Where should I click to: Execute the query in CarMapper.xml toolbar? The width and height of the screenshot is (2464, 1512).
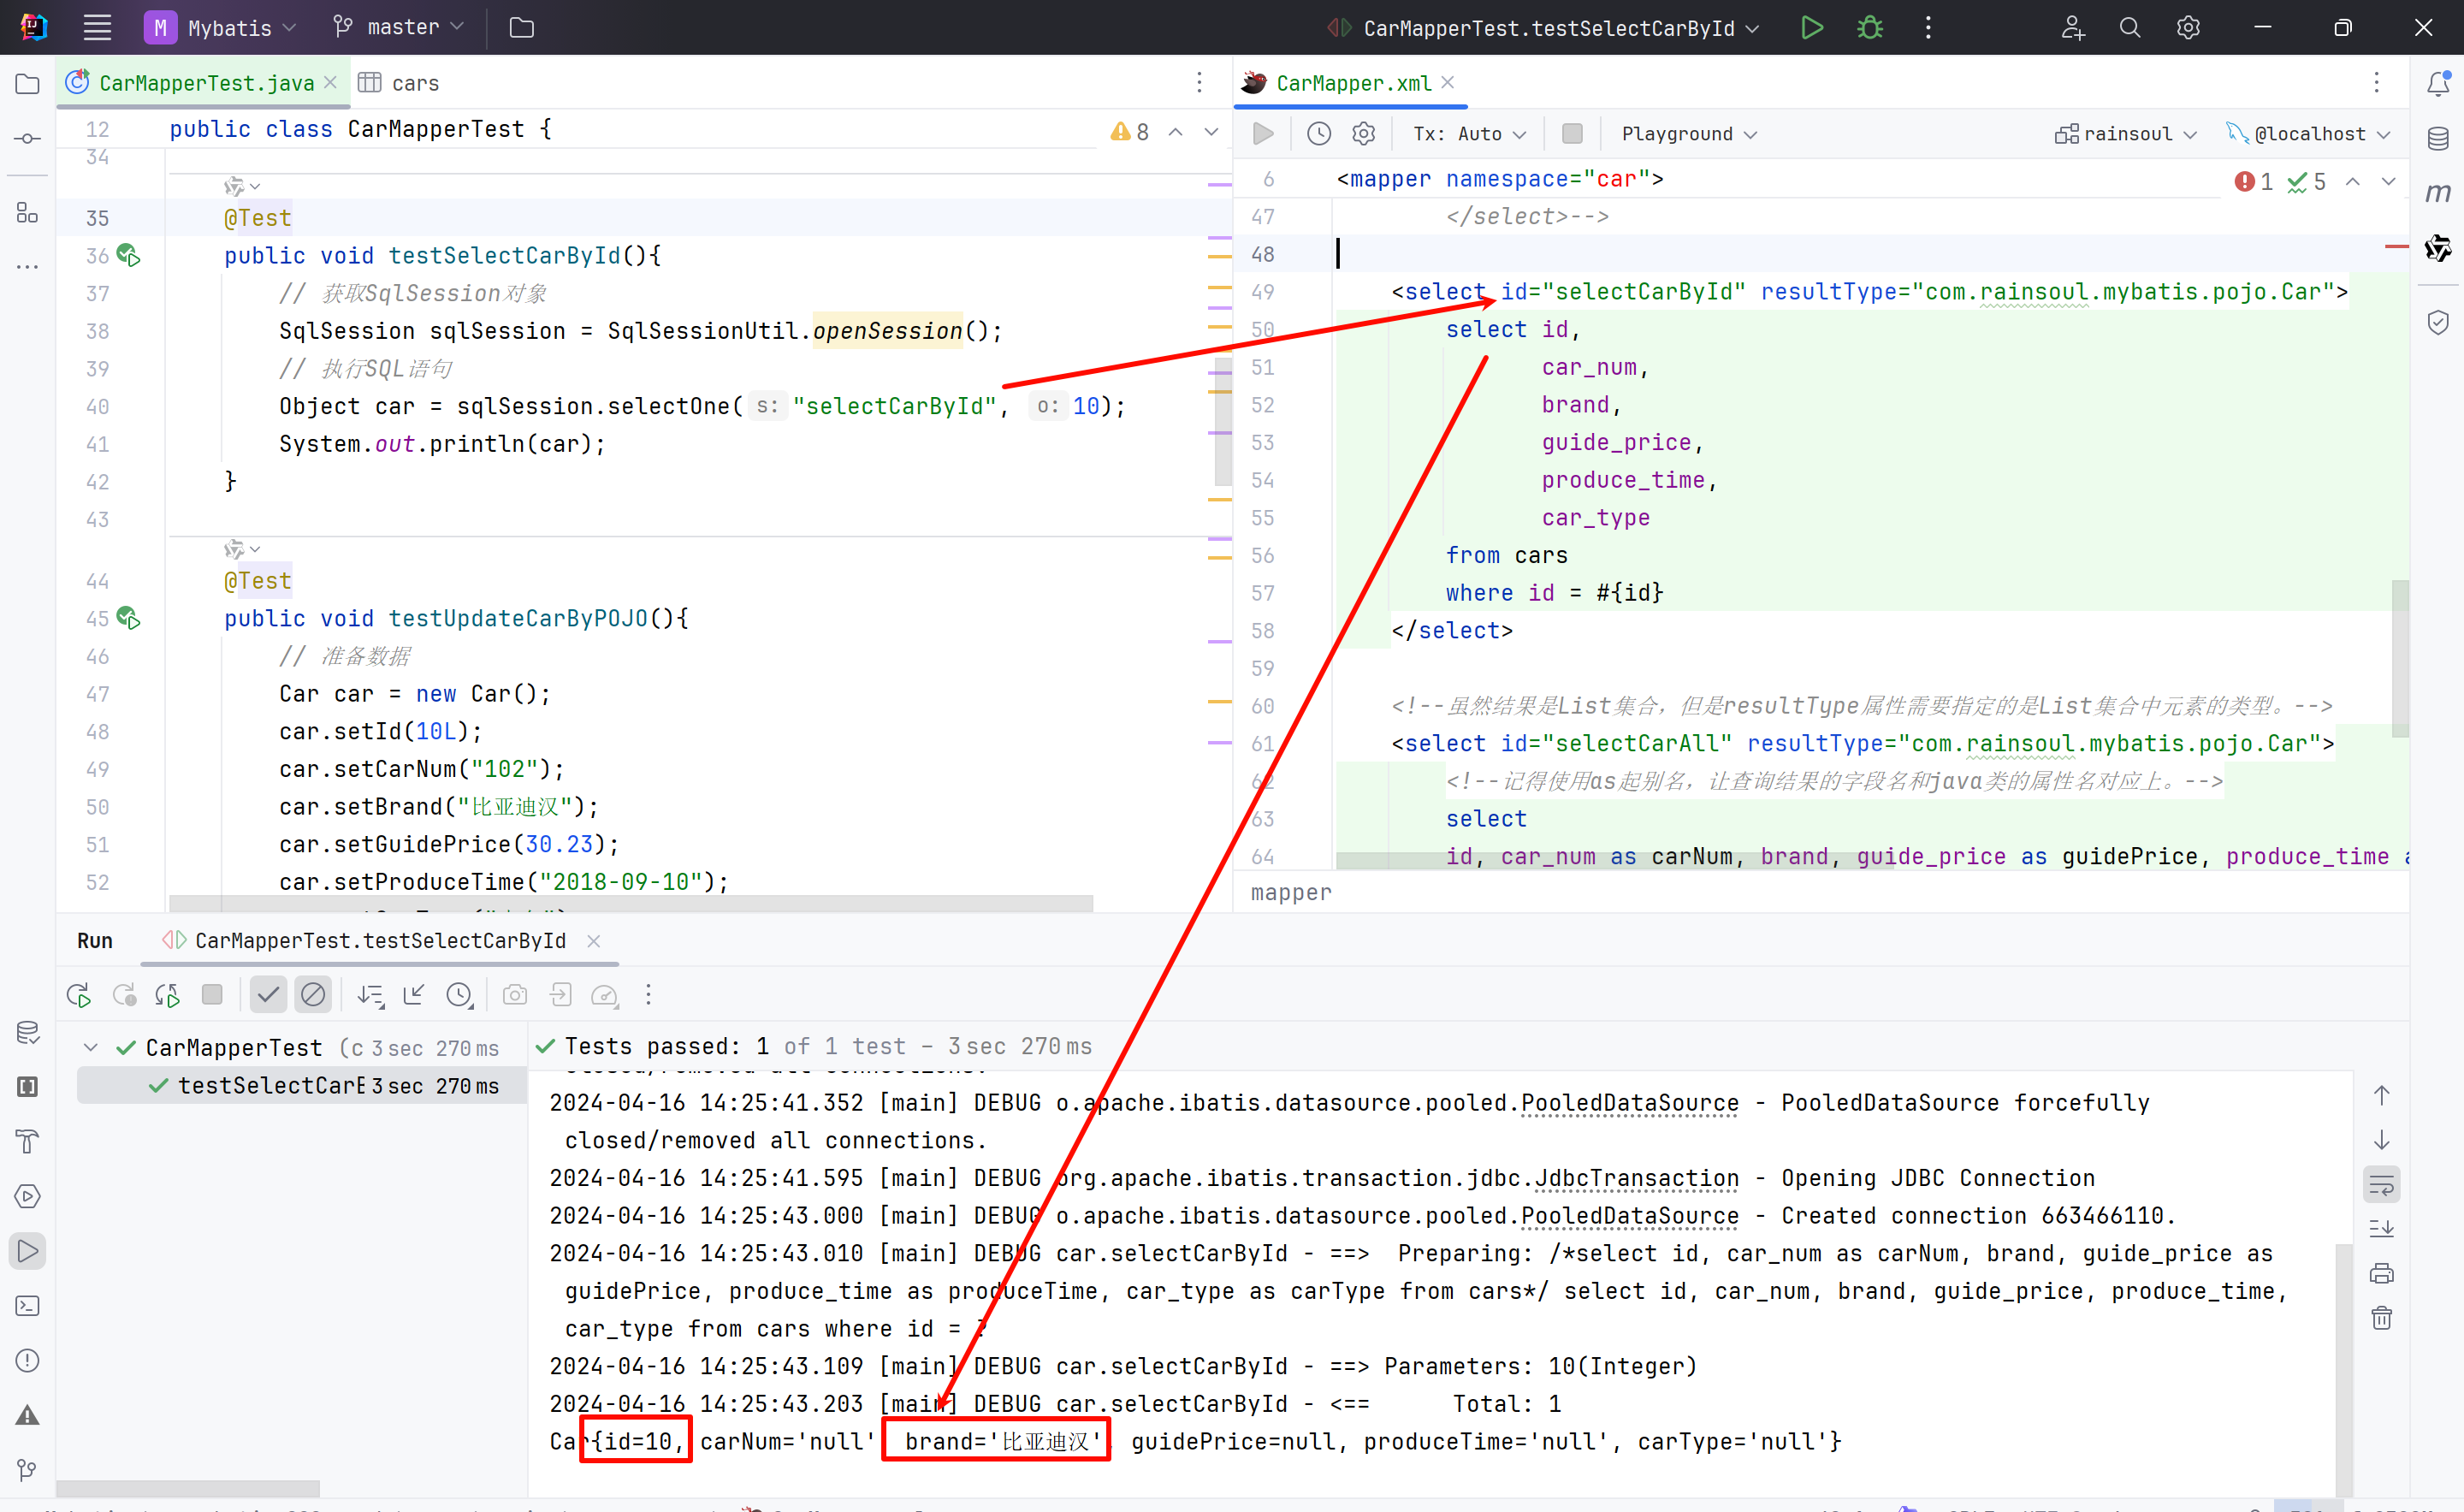(1264, 133)
